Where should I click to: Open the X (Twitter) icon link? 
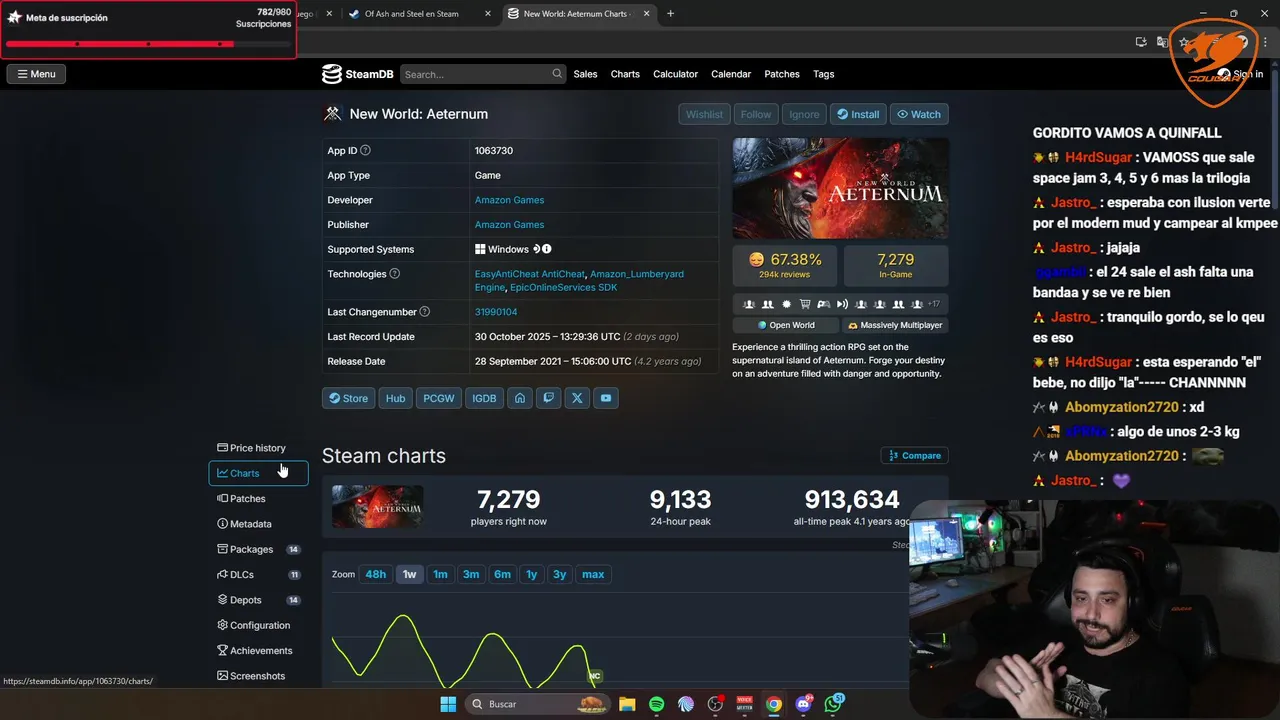(577, 398)
